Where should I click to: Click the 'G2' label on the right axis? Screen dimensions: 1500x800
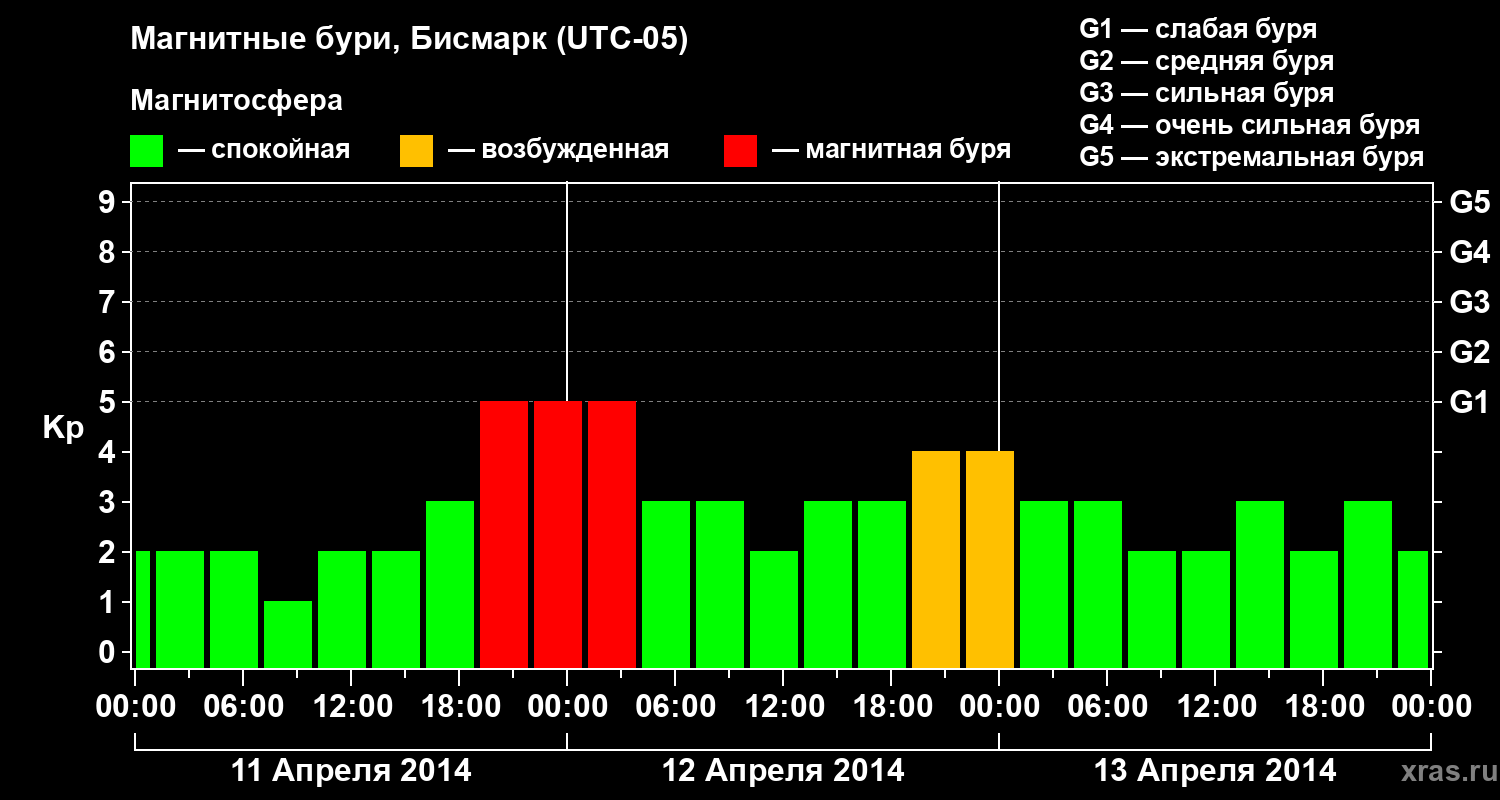1469,352
